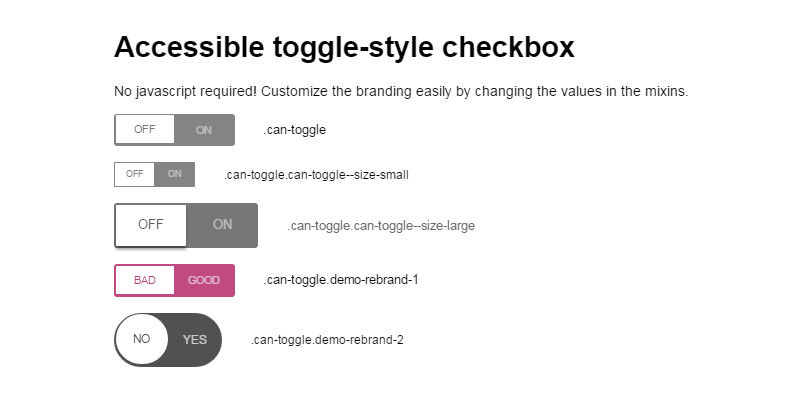Click OFF on the large toggle

tap(151, 225)
